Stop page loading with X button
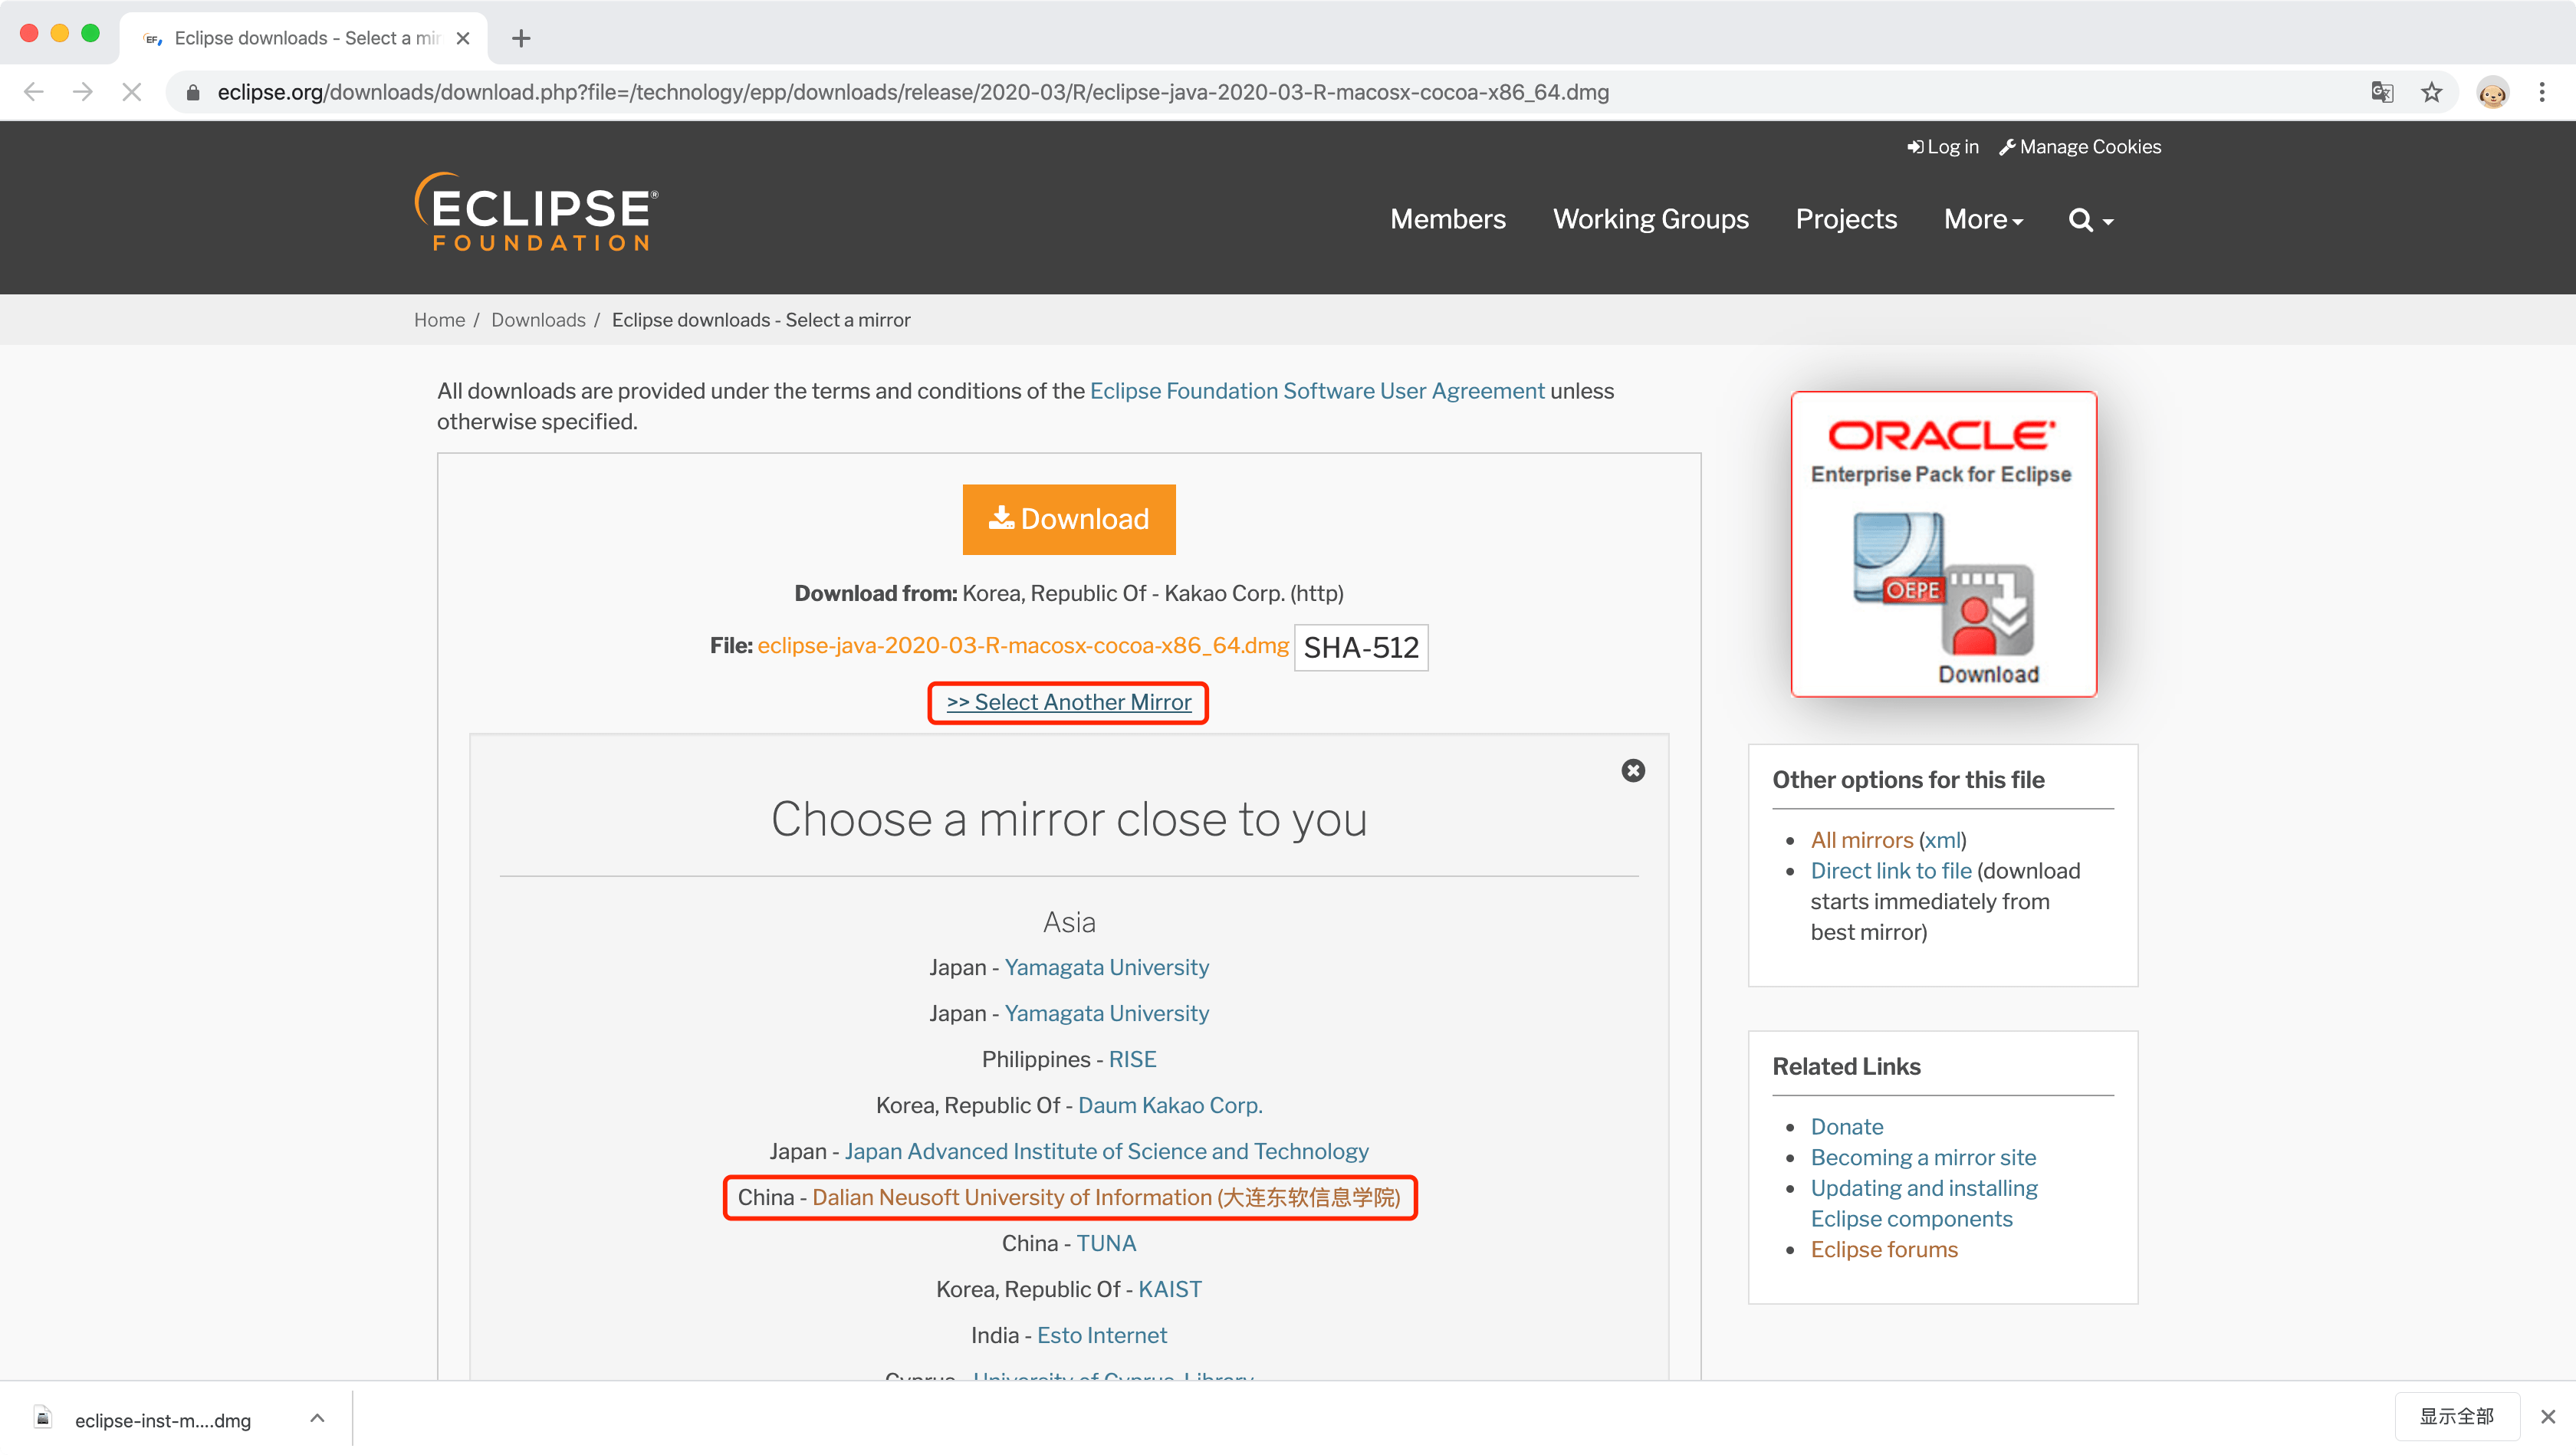The image size is (2576, 1455). (x=132, y=92)
